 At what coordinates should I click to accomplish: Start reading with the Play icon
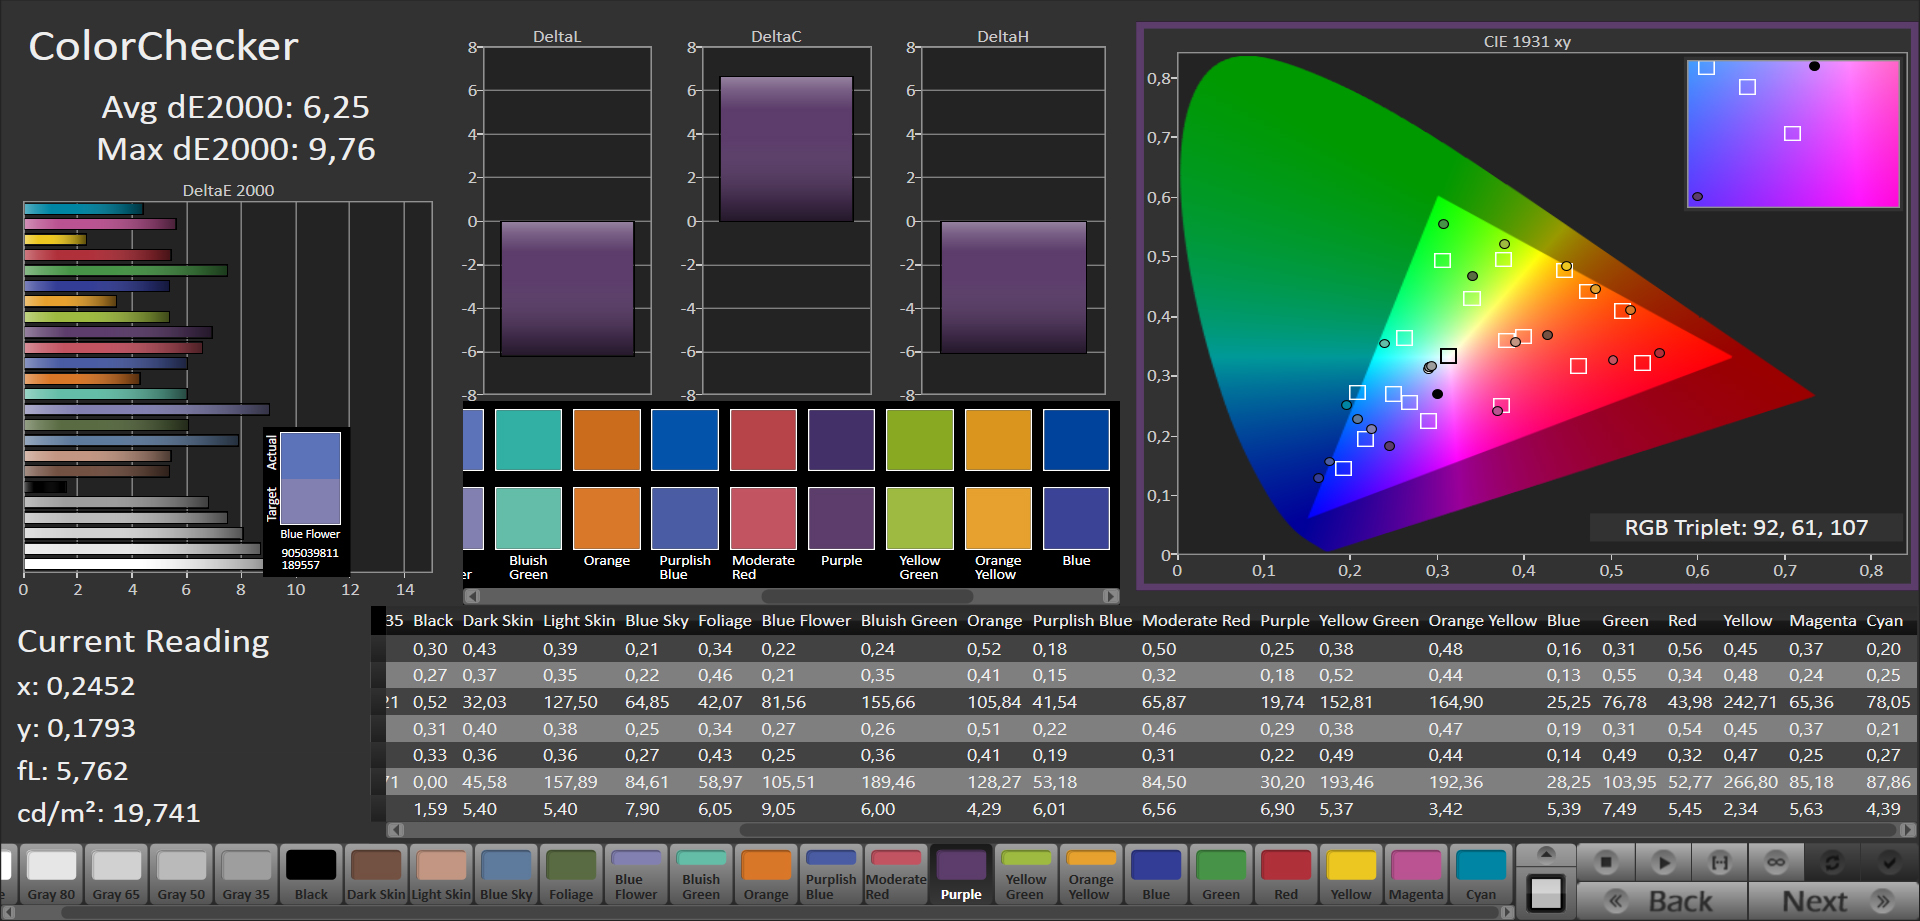(1663, 862)
